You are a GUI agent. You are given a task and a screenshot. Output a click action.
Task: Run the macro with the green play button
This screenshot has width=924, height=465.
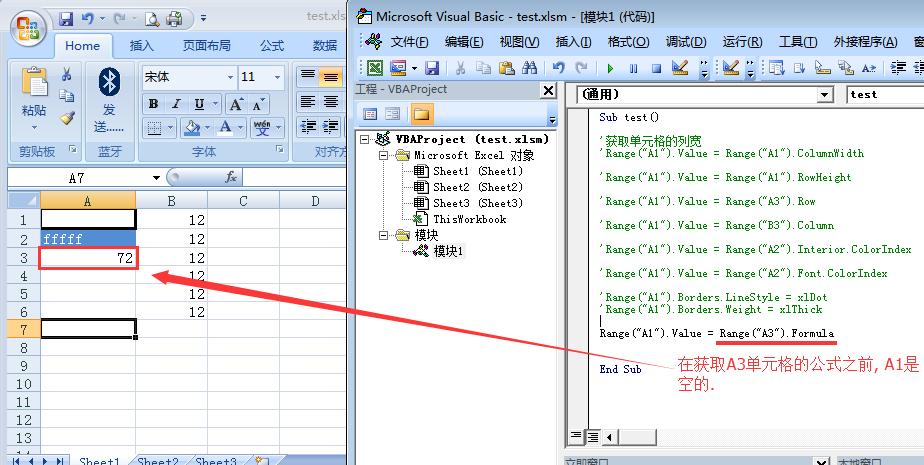(x=610, y=68)
